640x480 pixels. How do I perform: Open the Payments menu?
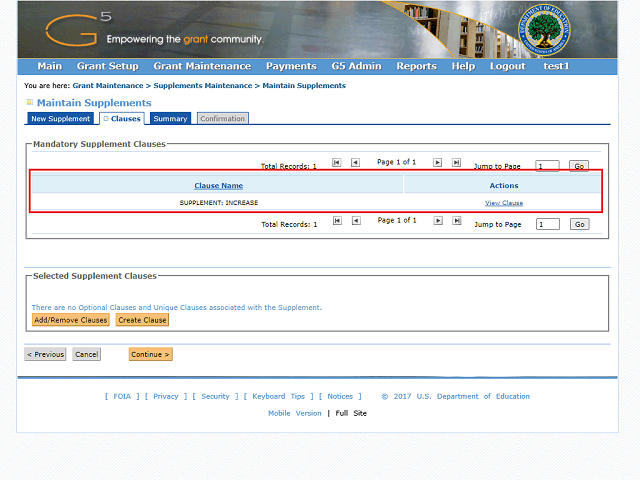[291, 66]
